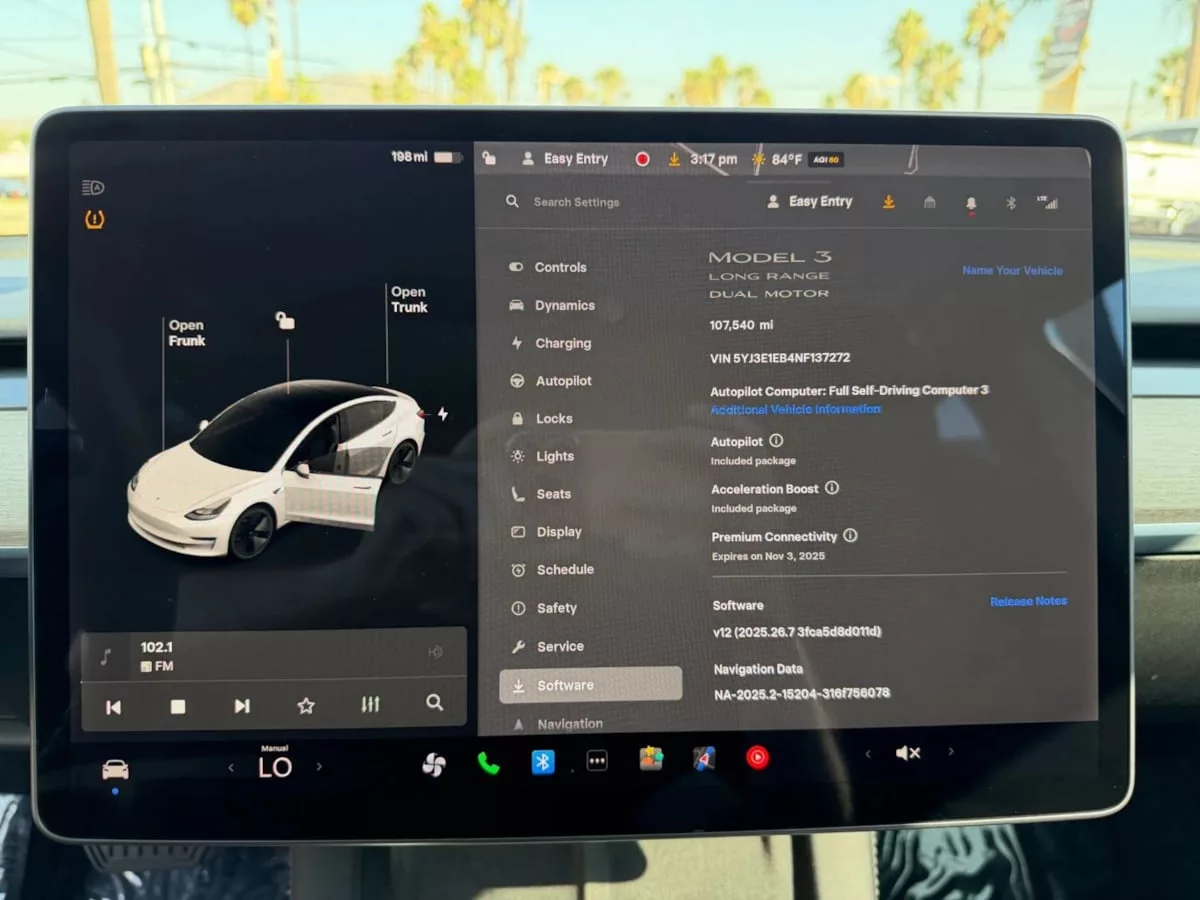Viewport: 1200px width, 900px height.
Task: Toggle the car lock icon above vehicle
Action: click(x=286, y=321)
